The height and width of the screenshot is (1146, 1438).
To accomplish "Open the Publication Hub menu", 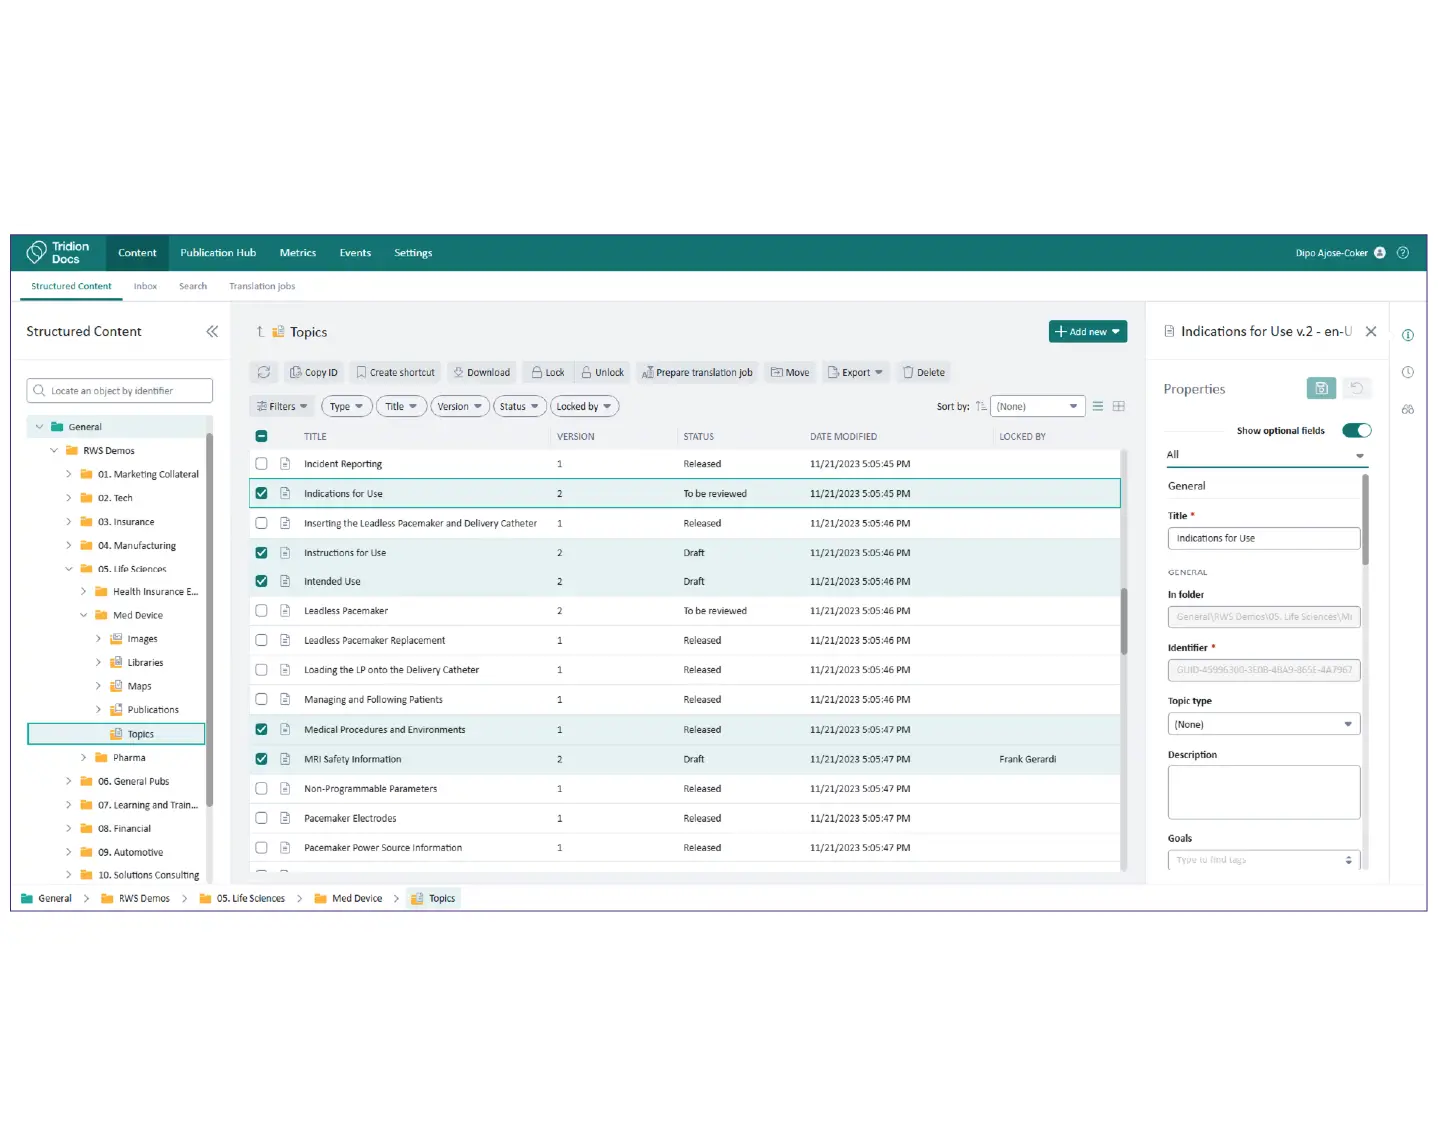I will pos(218,253).
